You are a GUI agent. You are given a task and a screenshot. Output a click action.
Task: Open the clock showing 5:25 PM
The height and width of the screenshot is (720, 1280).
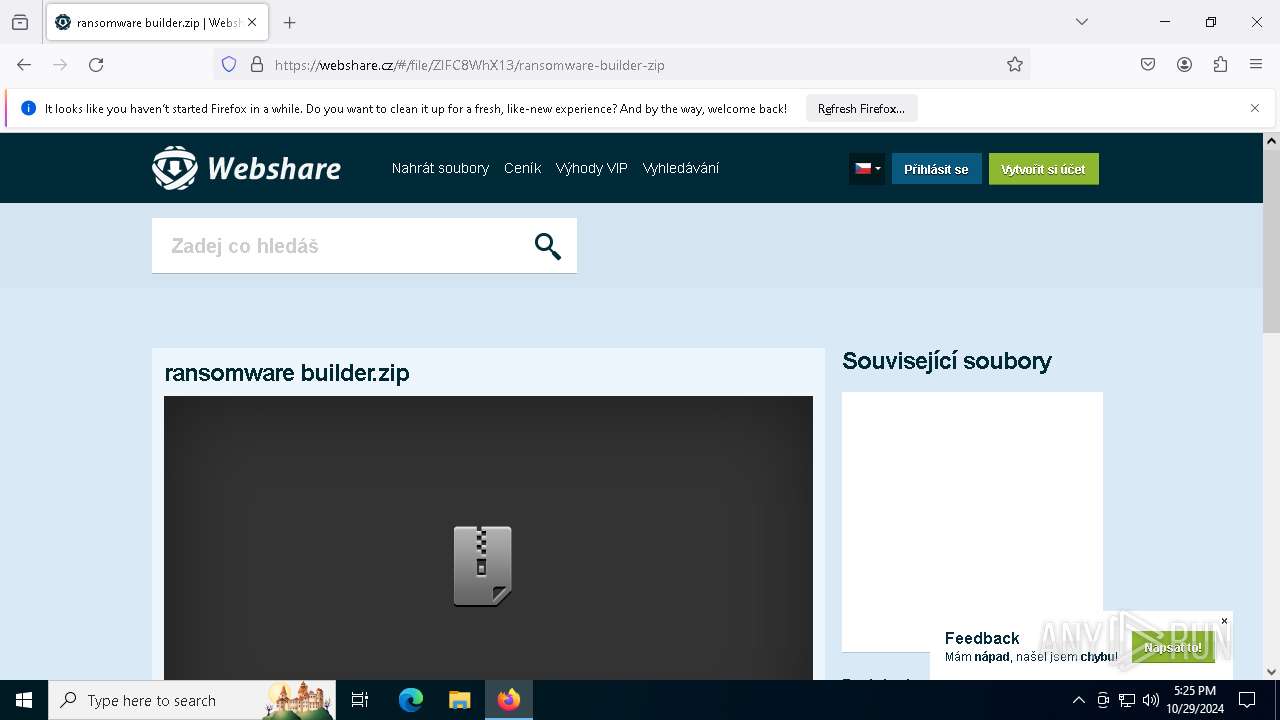click(1194, 700)
